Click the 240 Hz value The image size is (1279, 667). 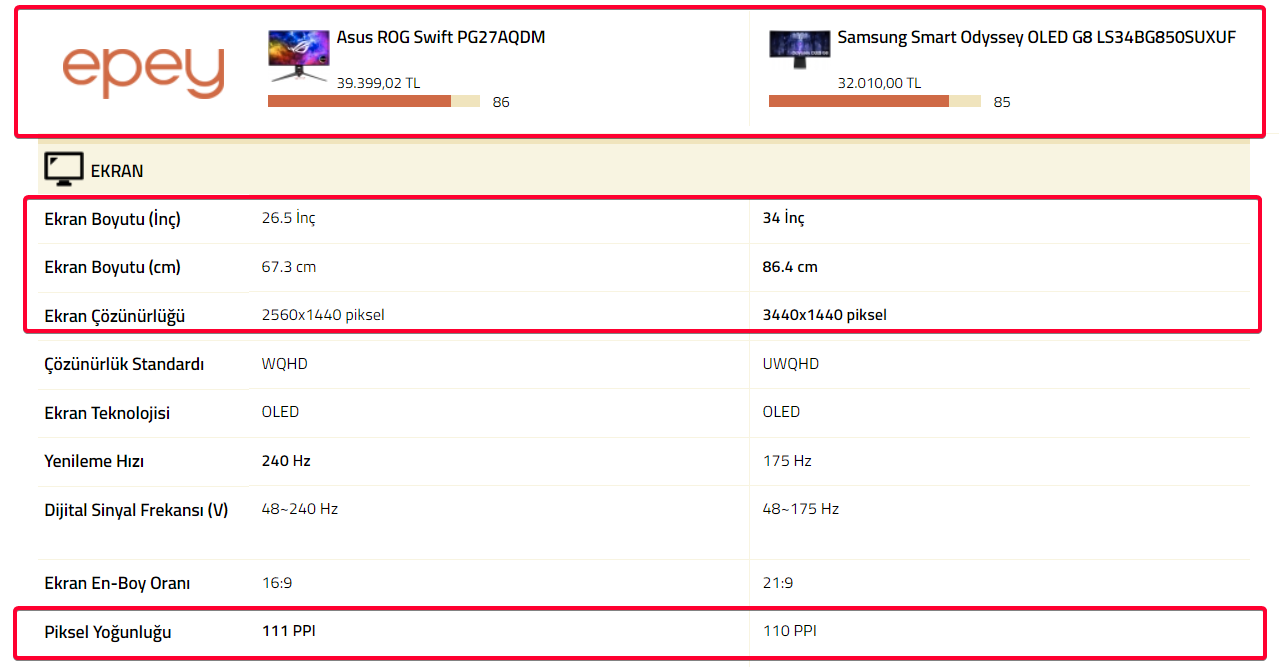[286, 461]
